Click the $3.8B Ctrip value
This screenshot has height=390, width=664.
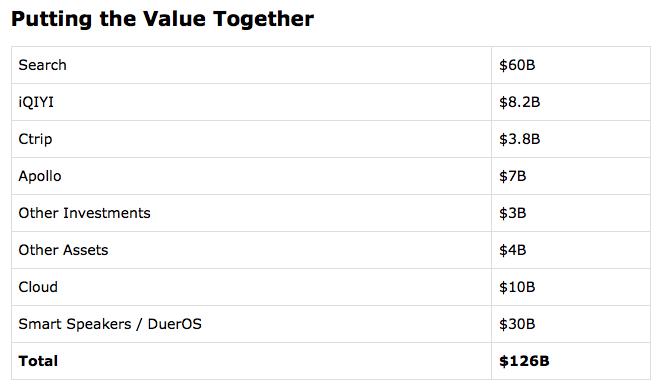[520, 139]
